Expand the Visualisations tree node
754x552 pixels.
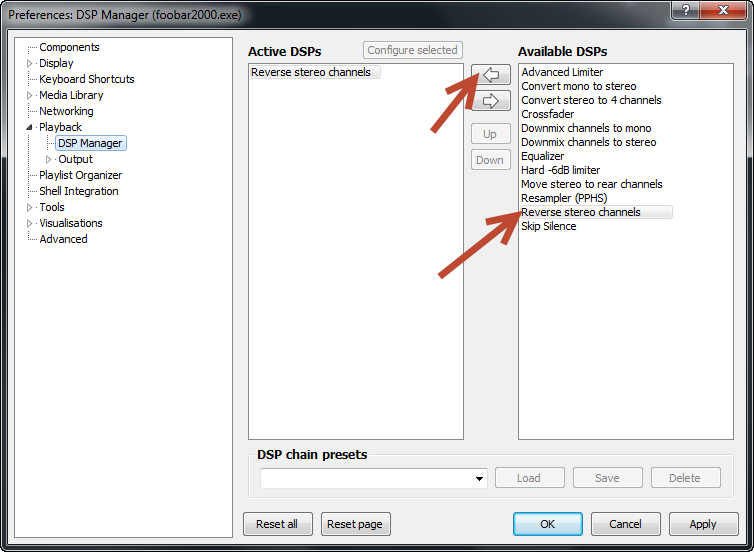(29, 223)
